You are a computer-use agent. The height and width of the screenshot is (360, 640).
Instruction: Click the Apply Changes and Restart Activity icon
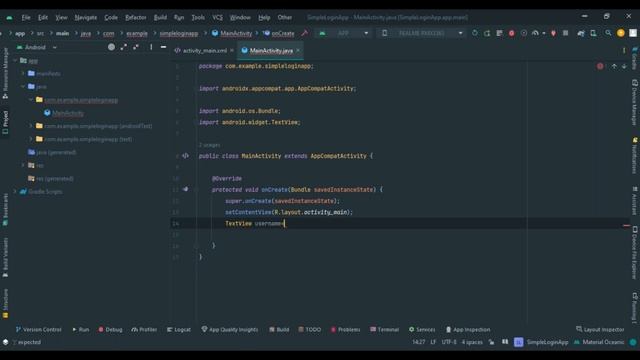pyautogui.click(x=487, y=33)
